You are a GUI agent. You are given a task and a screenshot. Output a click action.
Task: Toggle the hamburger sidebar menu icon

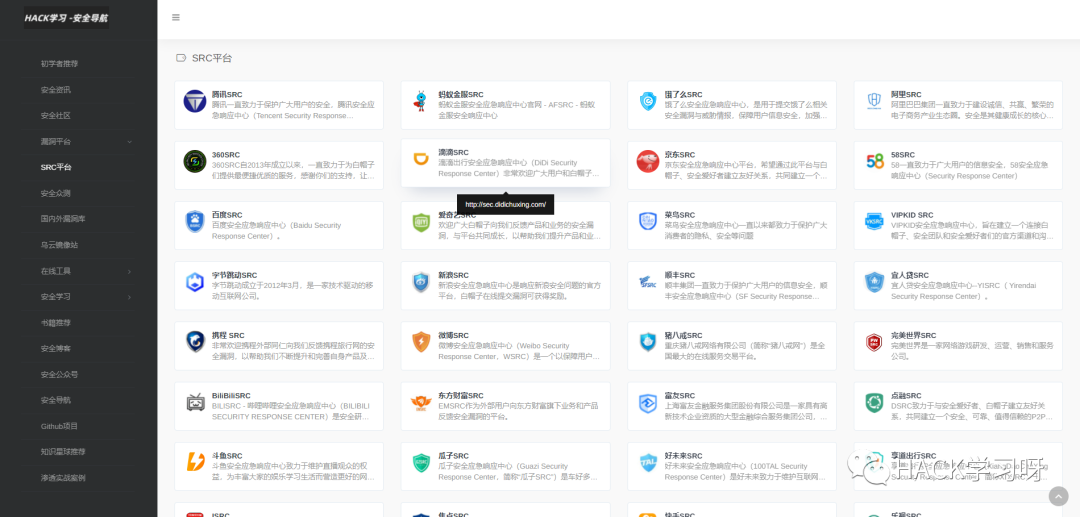click(x=176, y=17)
